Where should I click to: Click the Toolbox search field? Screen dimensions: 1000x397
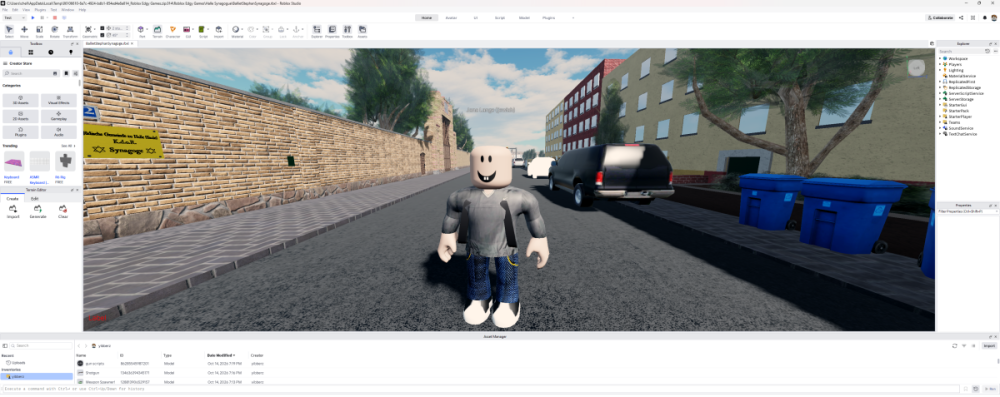click(32, 73)
